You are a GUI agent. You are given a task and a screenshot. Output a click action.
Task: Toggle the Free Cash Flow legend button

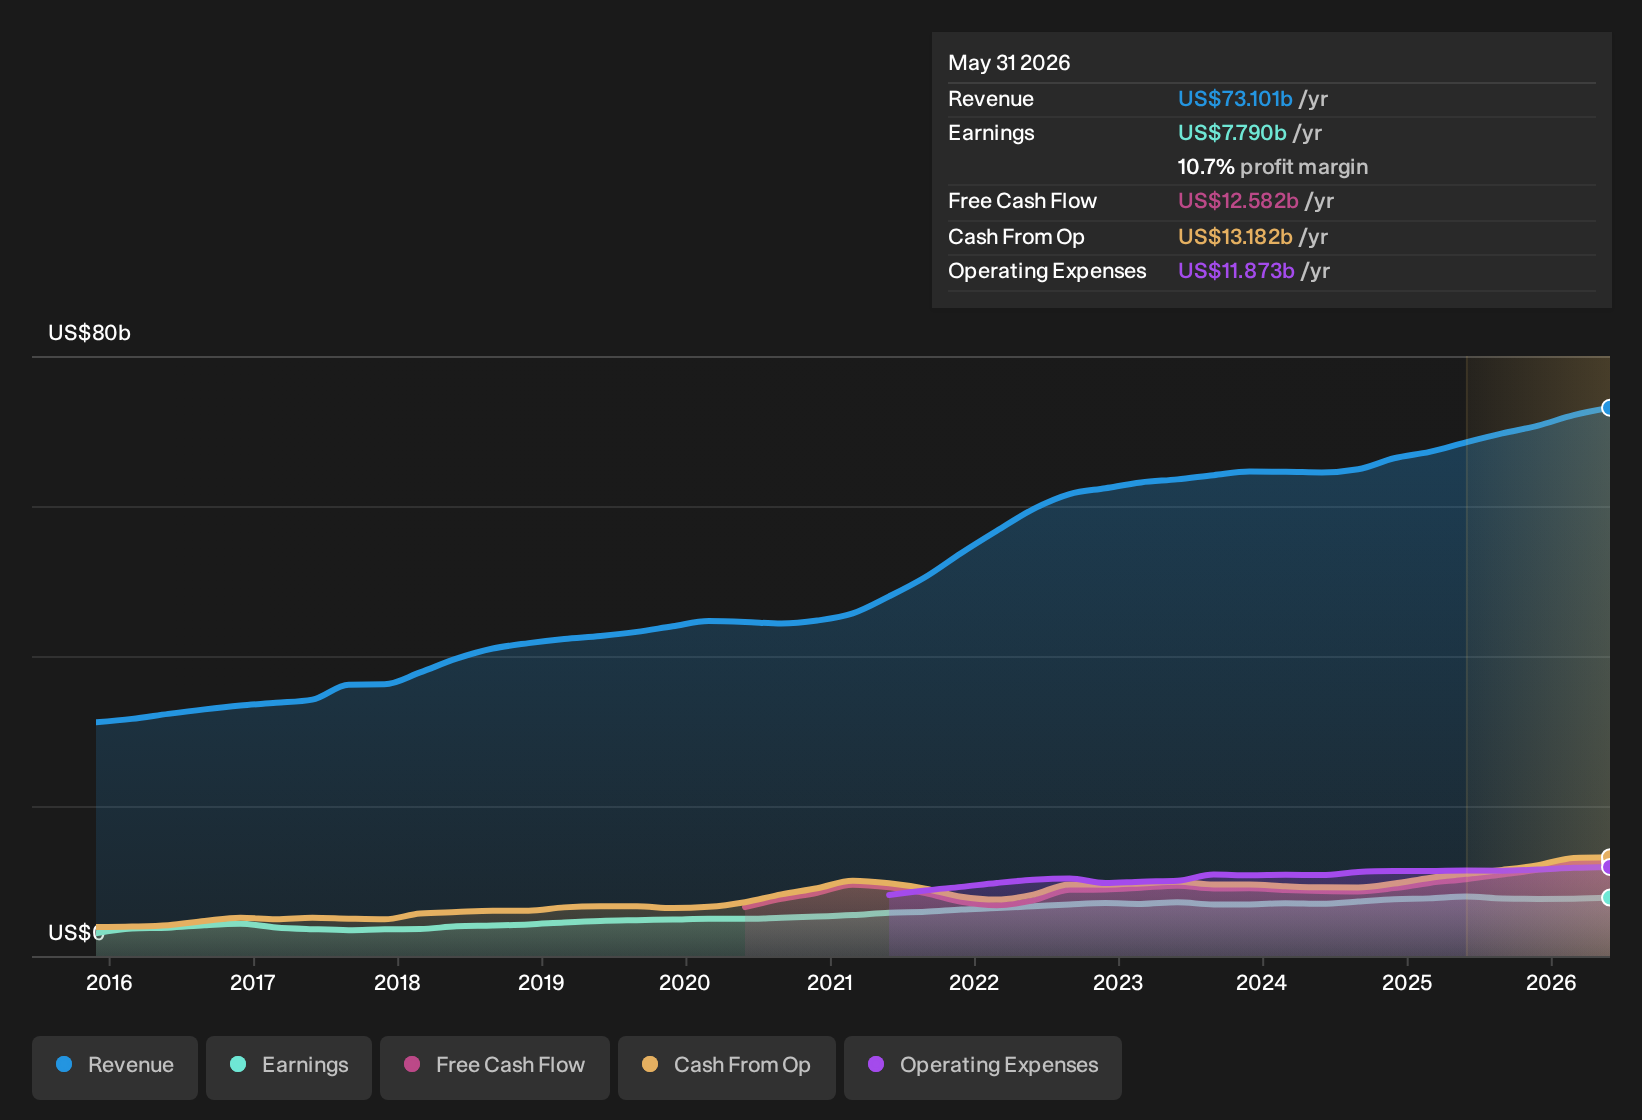coord(495,1066)
